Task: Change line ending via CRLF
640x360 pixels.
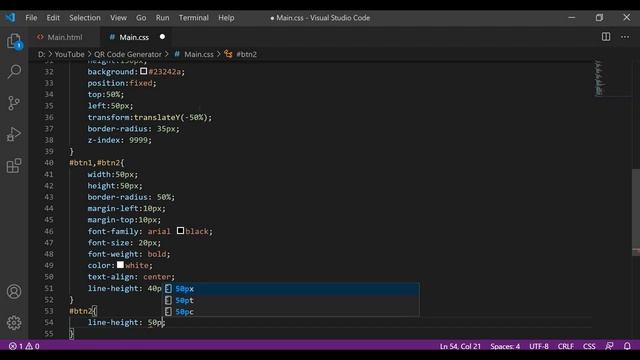Action: [x=566, y=346]
